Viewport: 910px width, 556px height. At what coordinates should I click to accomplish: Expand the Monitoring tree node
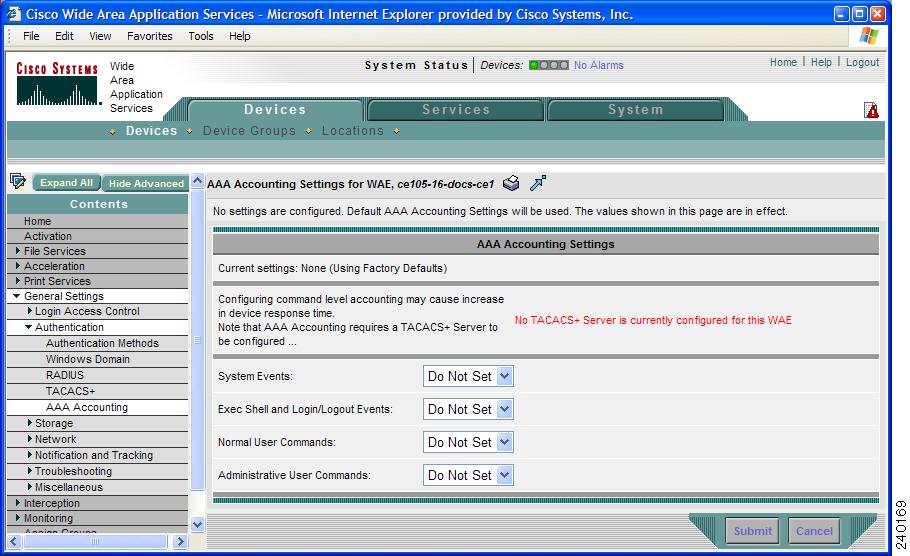18,518
